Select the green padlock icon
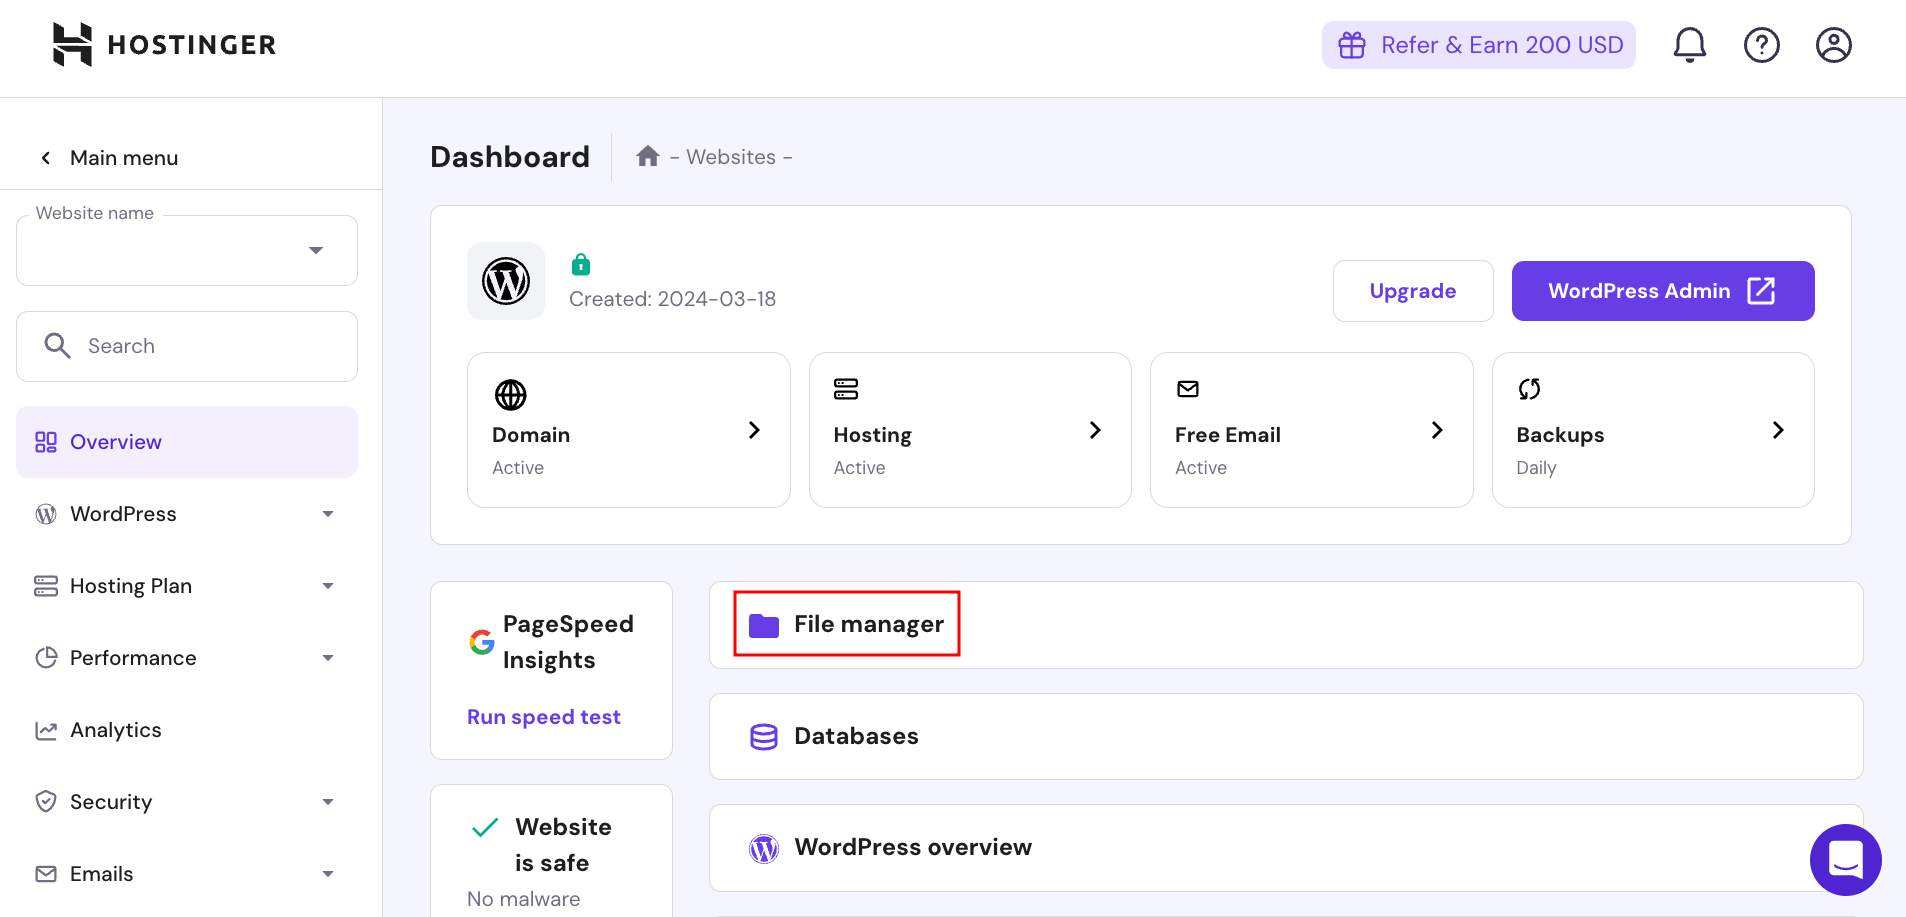The width and height of the screenshot is (1906, 917). [581, 264]
